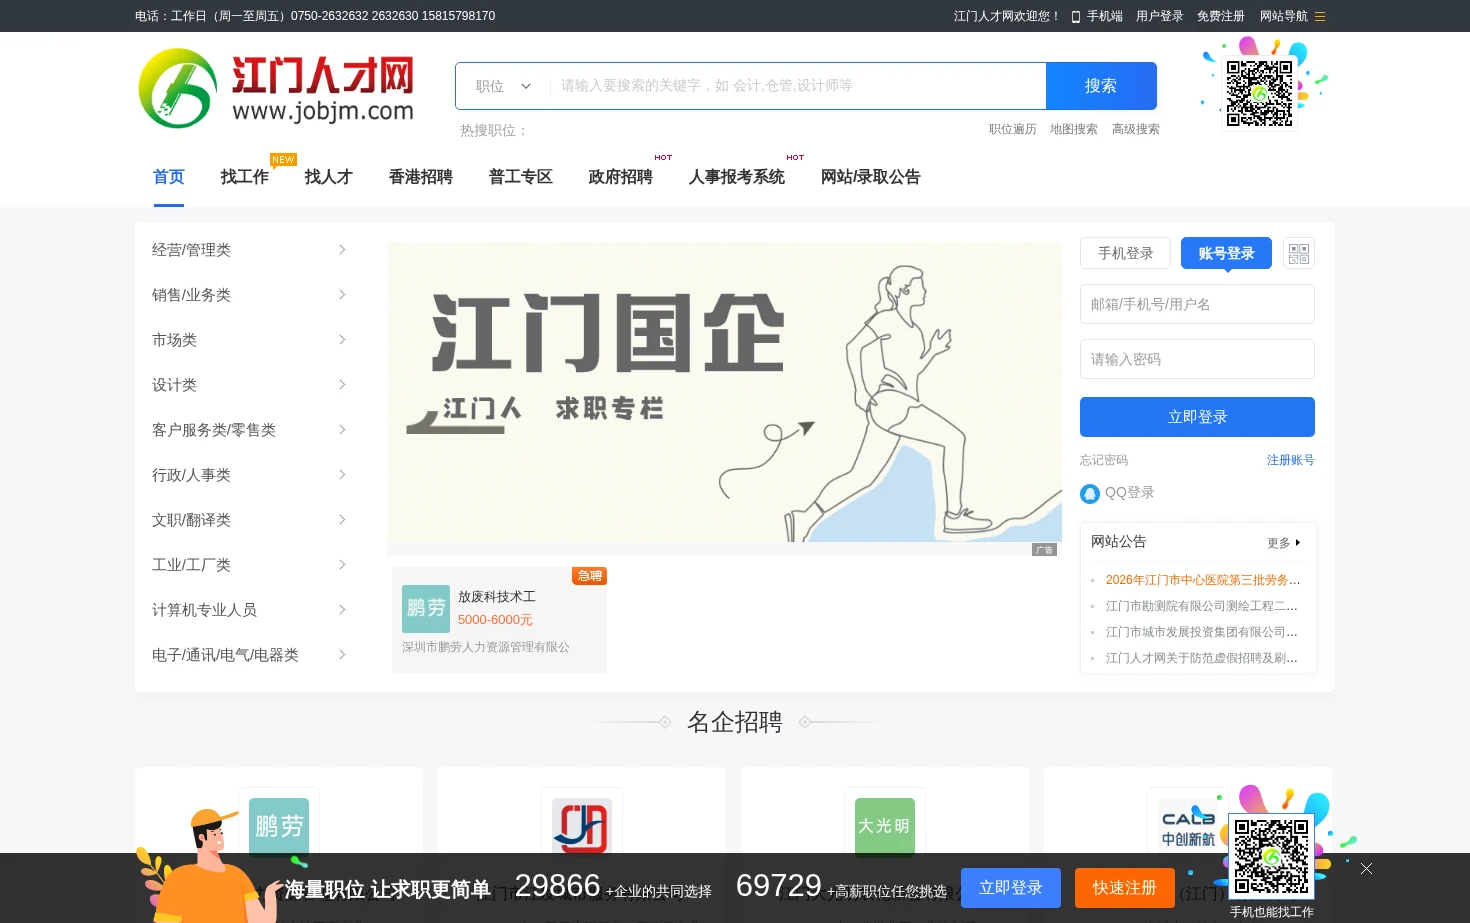Click the header QR code image
This screenshot has width=1470, height=923.
click(1260, 93)
